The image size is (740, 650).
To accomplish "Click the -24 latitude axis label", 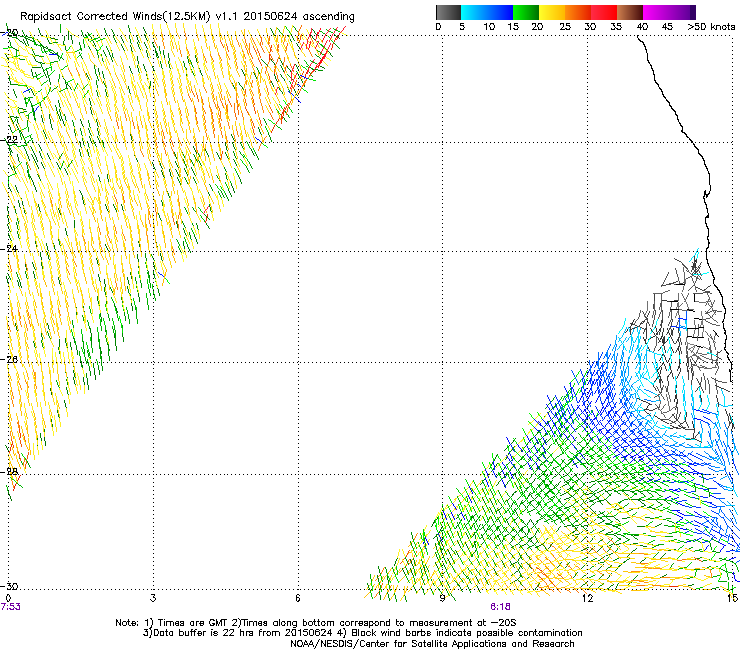I will coord(9,249).
